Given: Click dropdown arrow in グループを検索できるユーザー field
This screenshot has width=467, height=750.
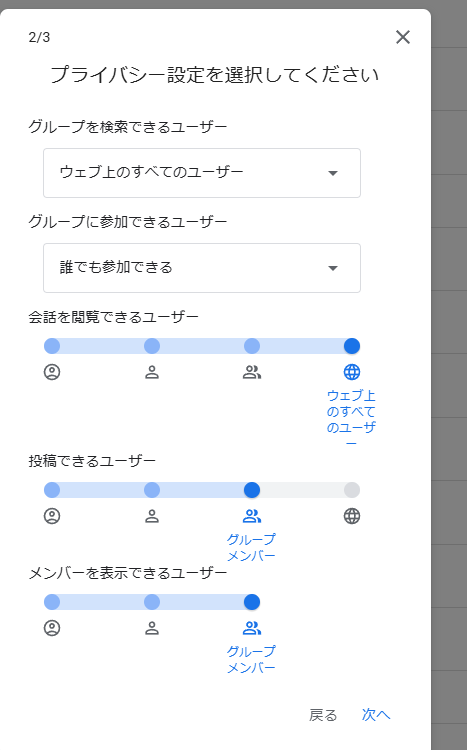Looking at the screenshot, I should (x=333, y=173).
